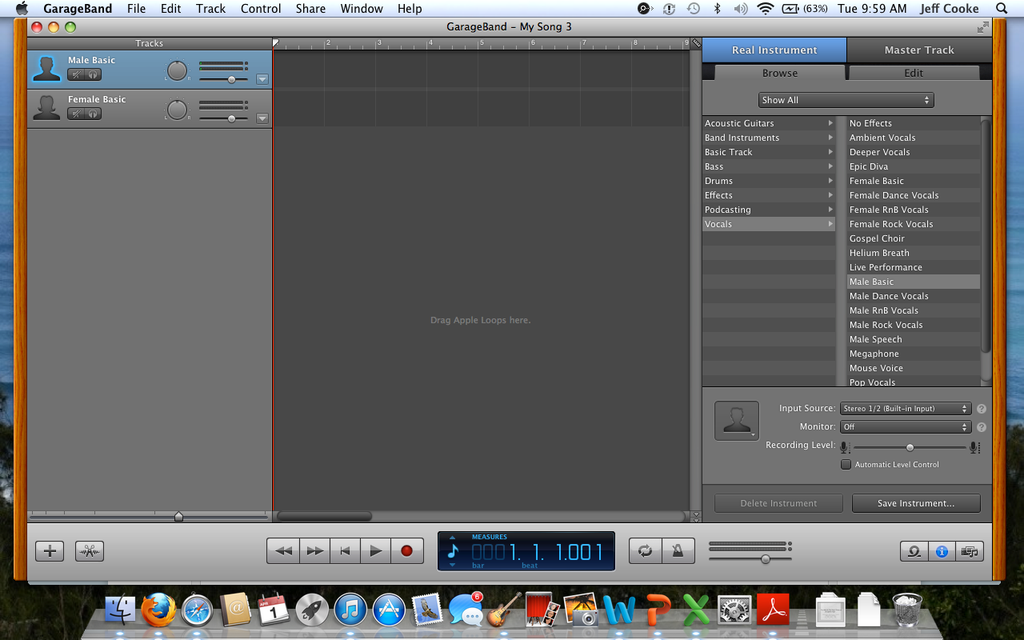Click the instrument icon in the info pane
This screenshot has width=1024, height=640.
pyautogui.click(x=737, y=421)
